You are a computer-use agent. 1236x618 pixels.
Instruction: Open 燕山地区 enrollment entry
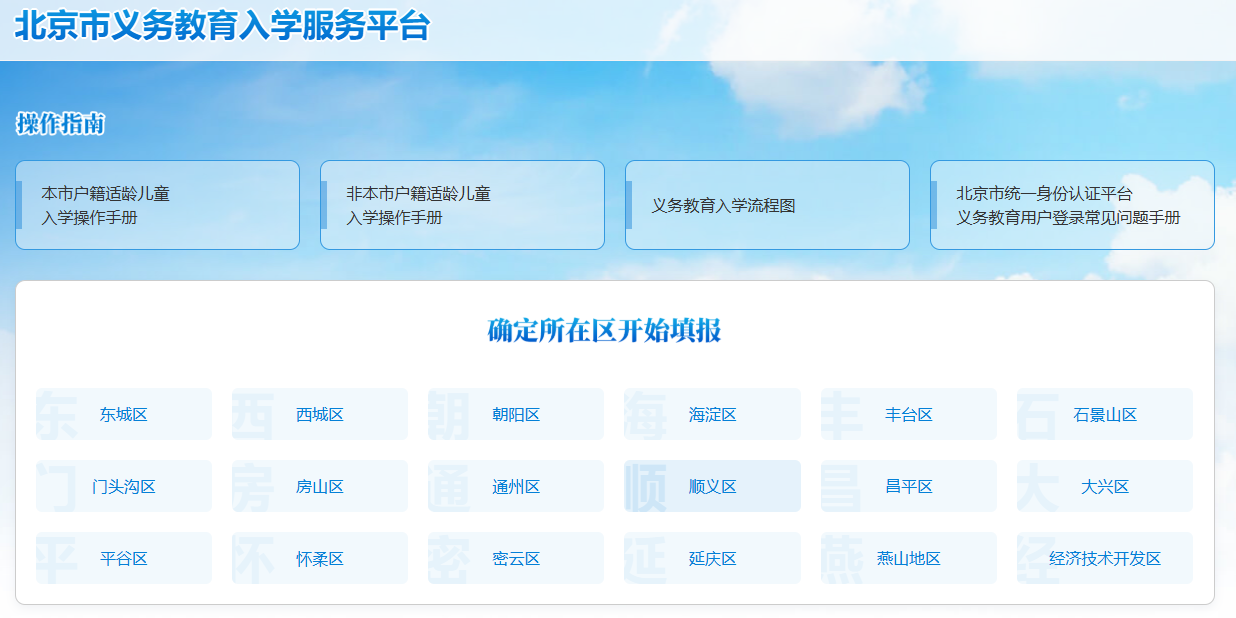(x=909, y=558)
